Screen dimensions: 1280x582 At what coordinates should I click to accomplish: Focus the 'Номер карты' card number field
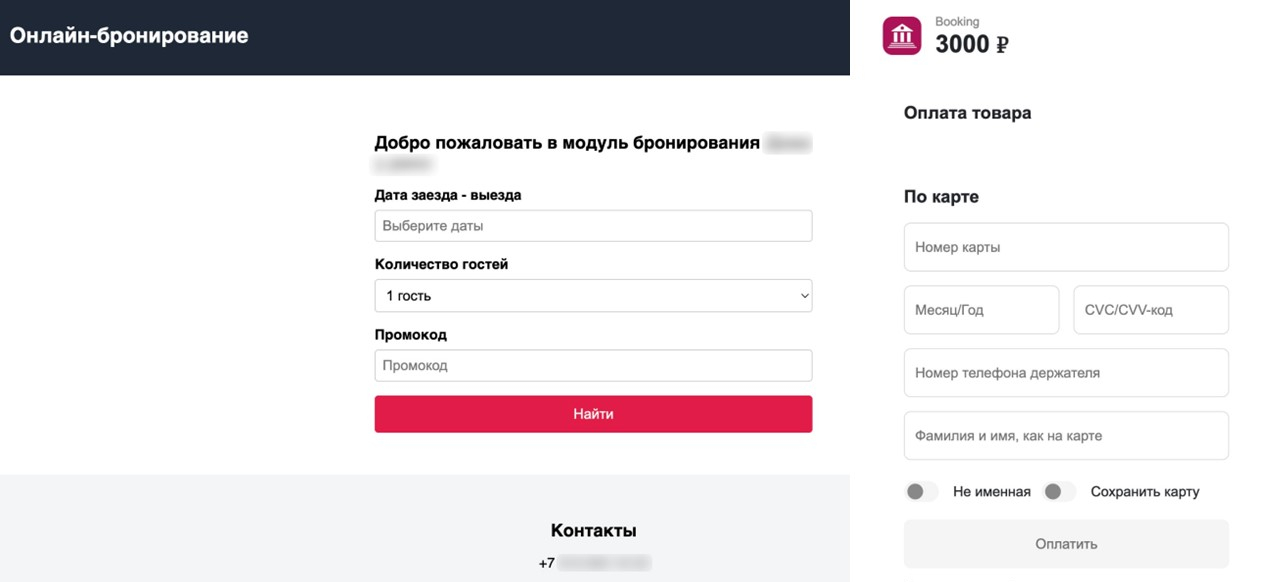1066,247
